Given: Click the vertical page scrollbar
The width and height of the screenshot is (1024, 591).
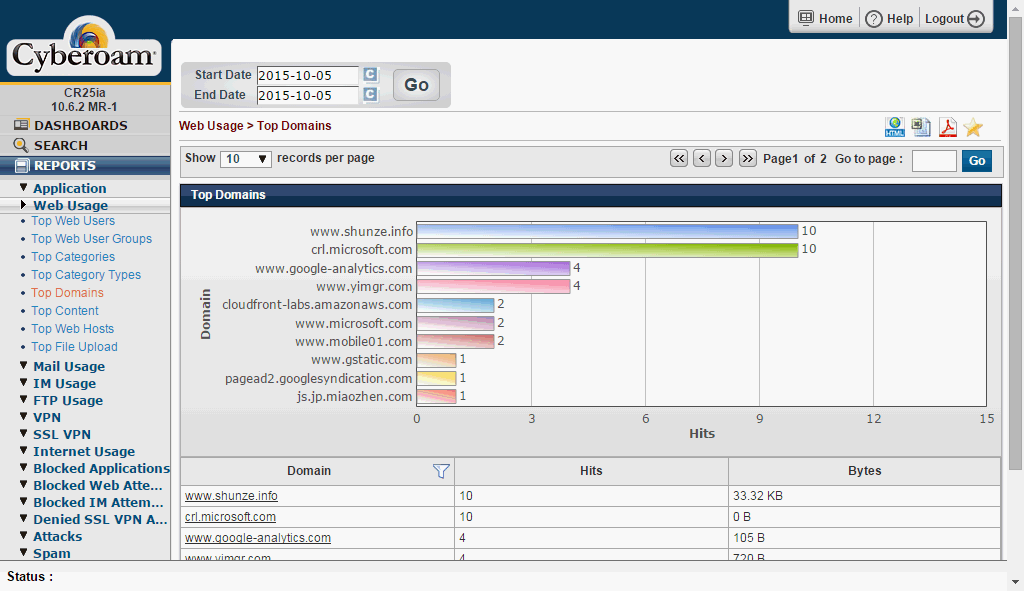Looking at the screenshot, I should pos(1015,242).
